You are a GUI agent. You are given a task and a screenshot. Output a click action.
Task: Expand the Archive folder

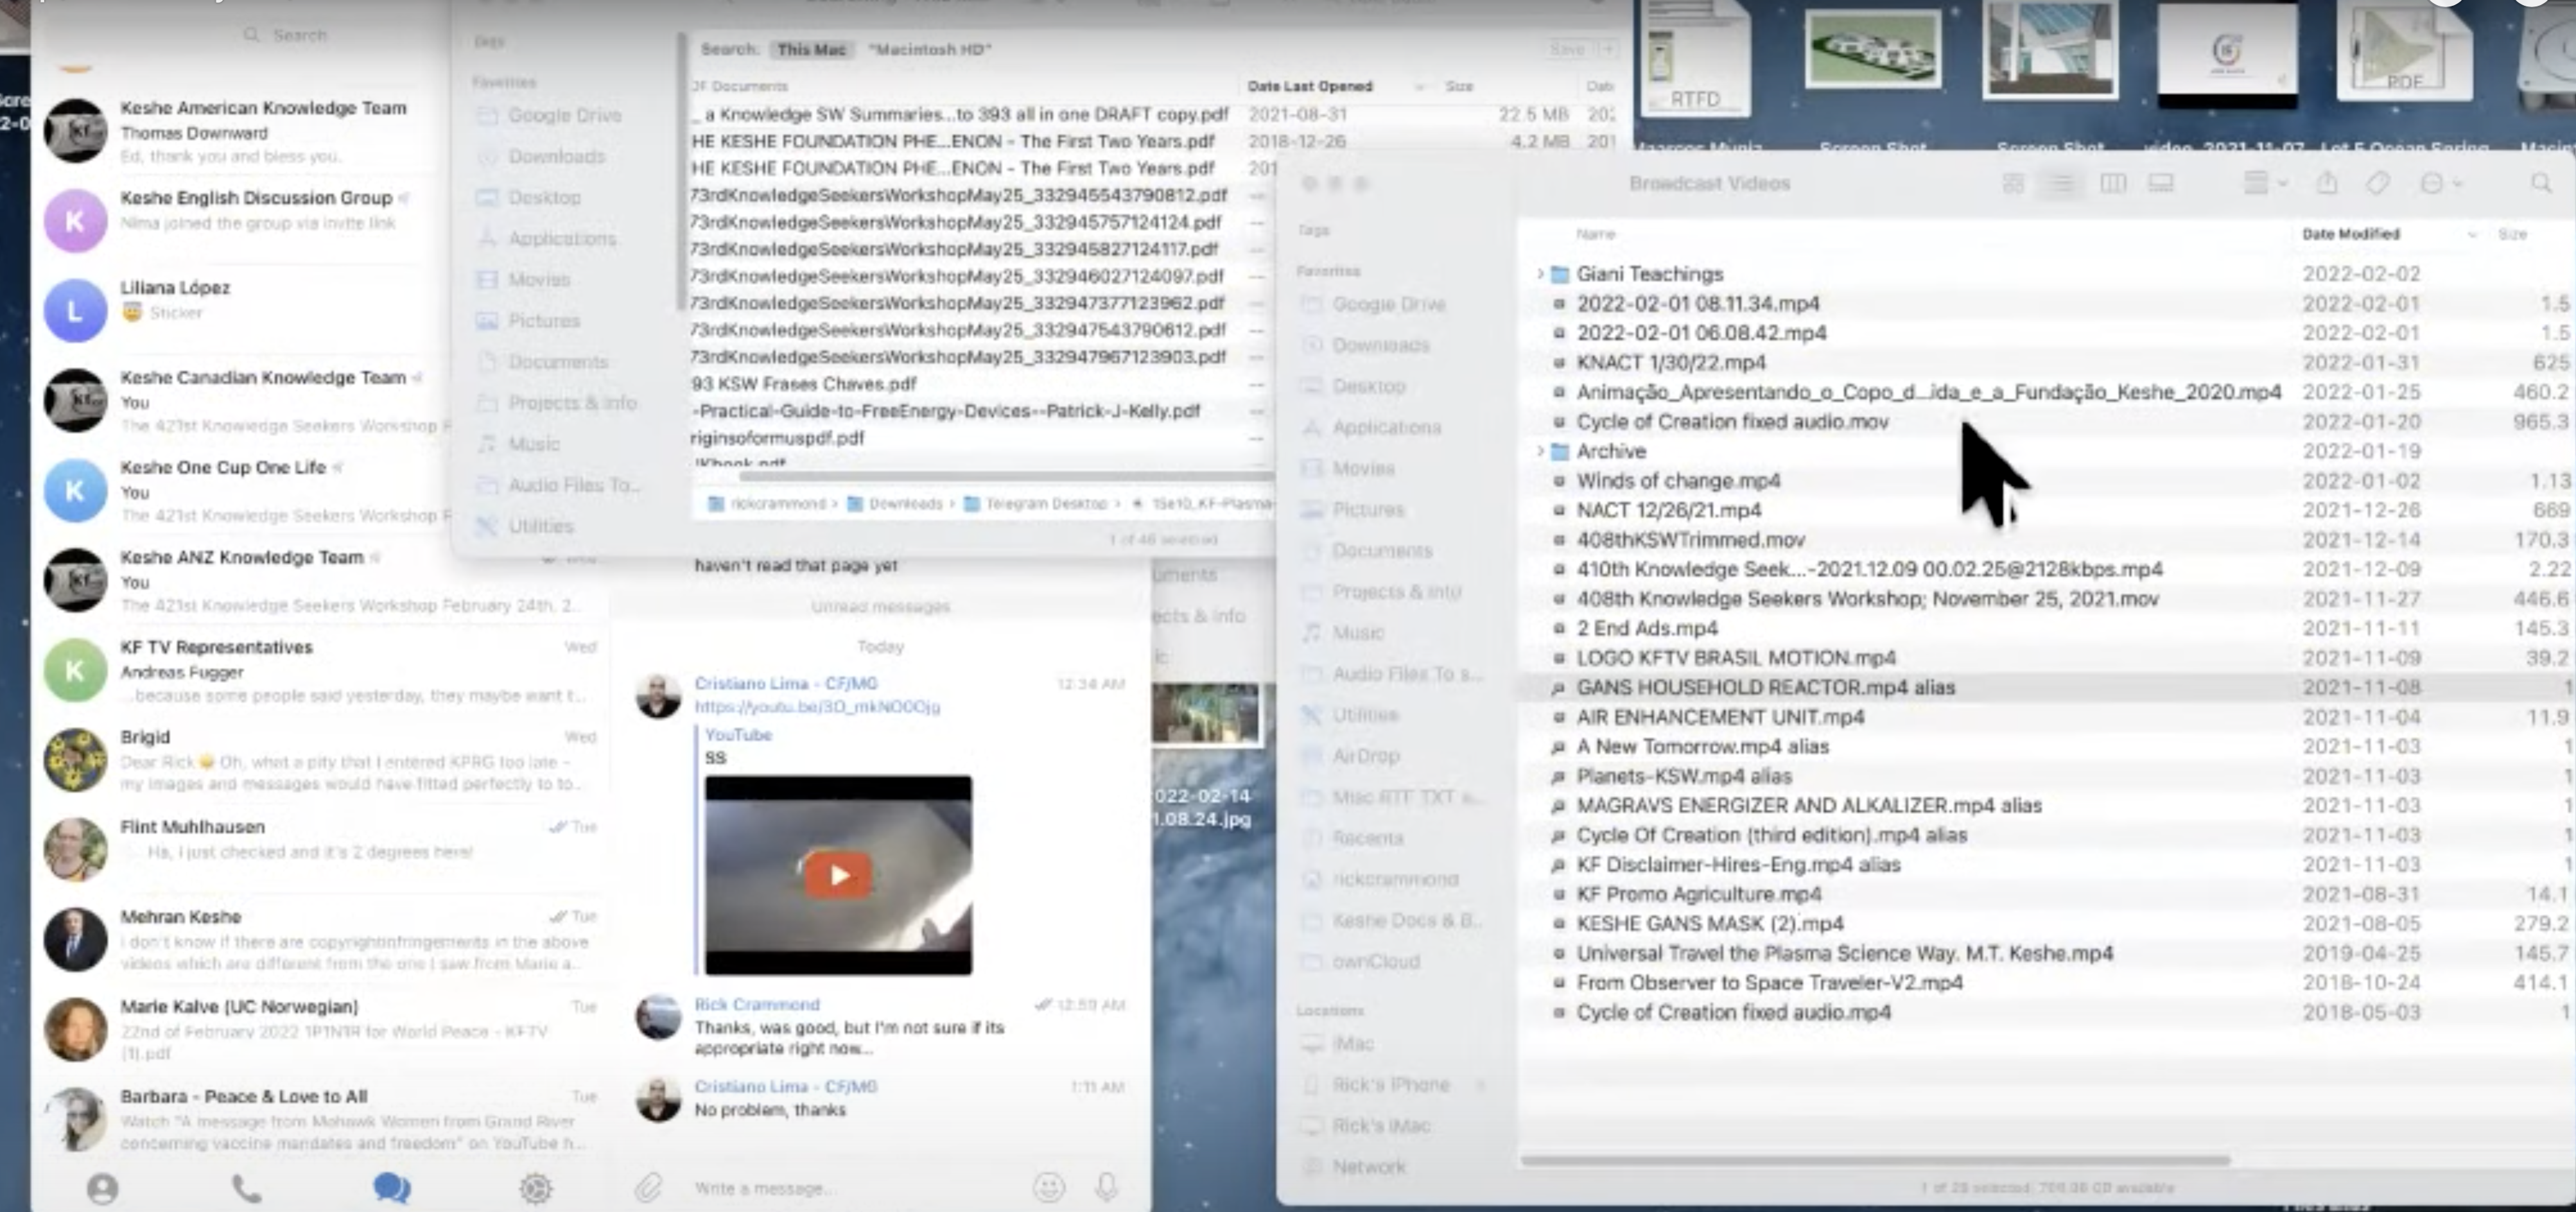coord(1540,451)
